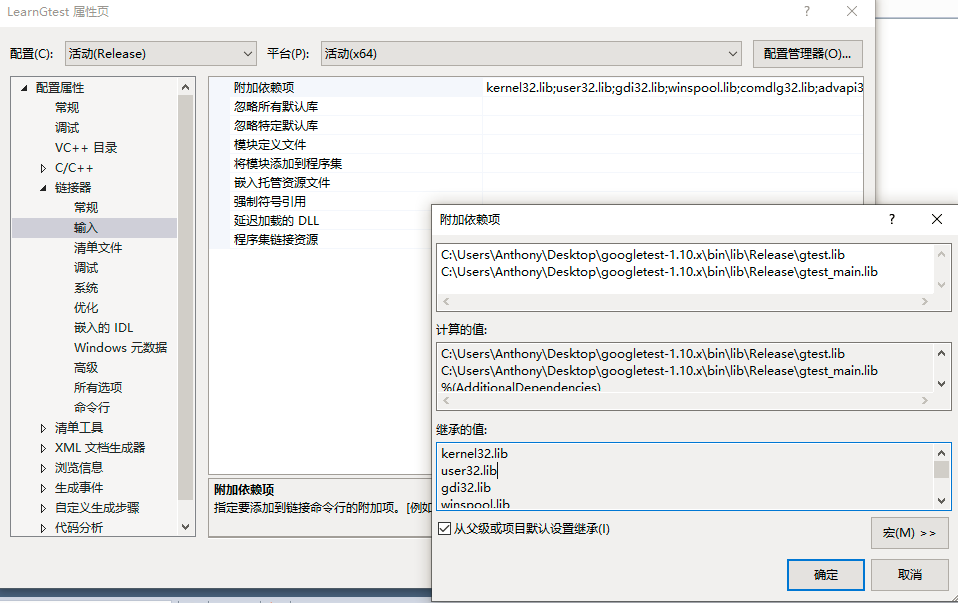Click the help (?) icon on 附加依赖项 dialog

[891, 219]
